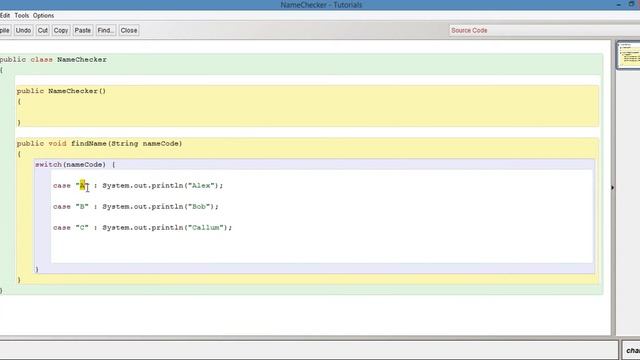Image resolution: width=640 pixels, height=360 pixels.
Task: Click the switch(nameCode) statement
Action: (x=75, y=164)
